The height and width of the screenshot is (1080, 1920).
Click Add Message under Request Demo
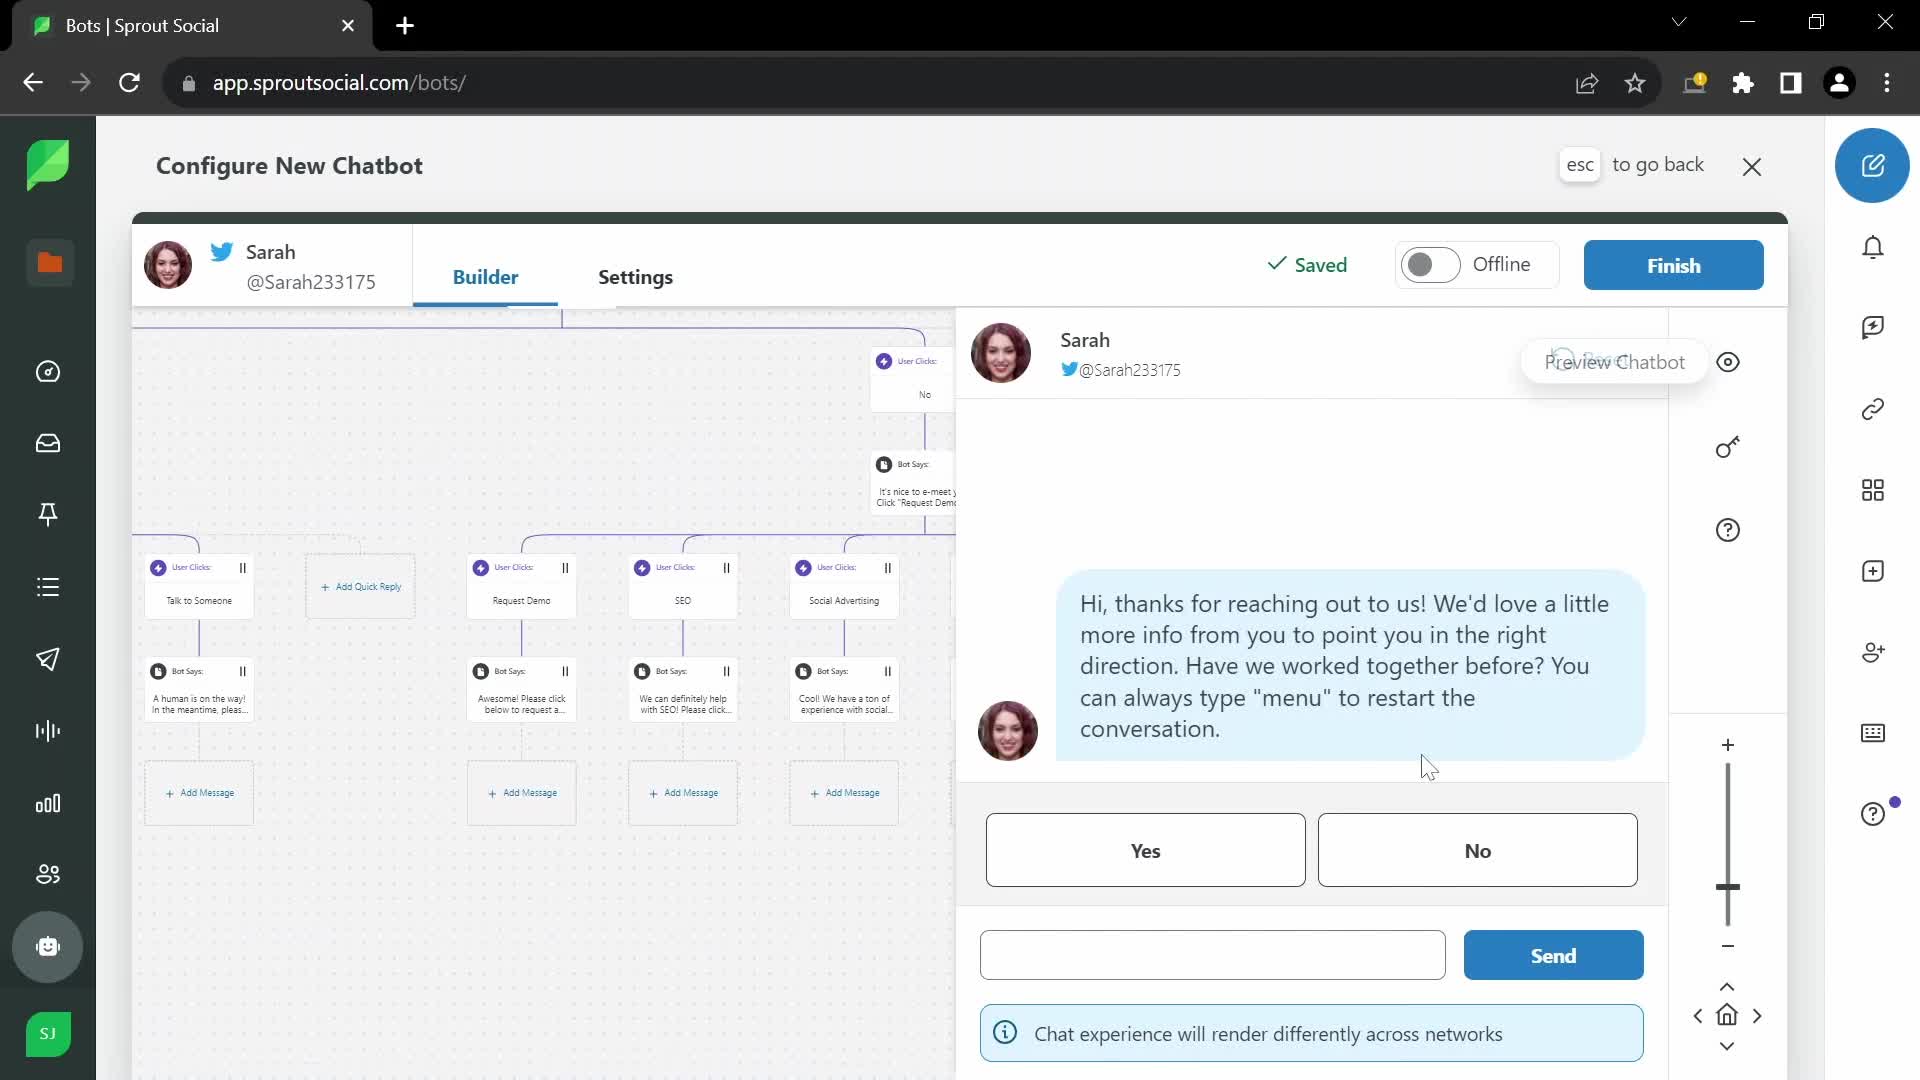[x=521, y=793]
